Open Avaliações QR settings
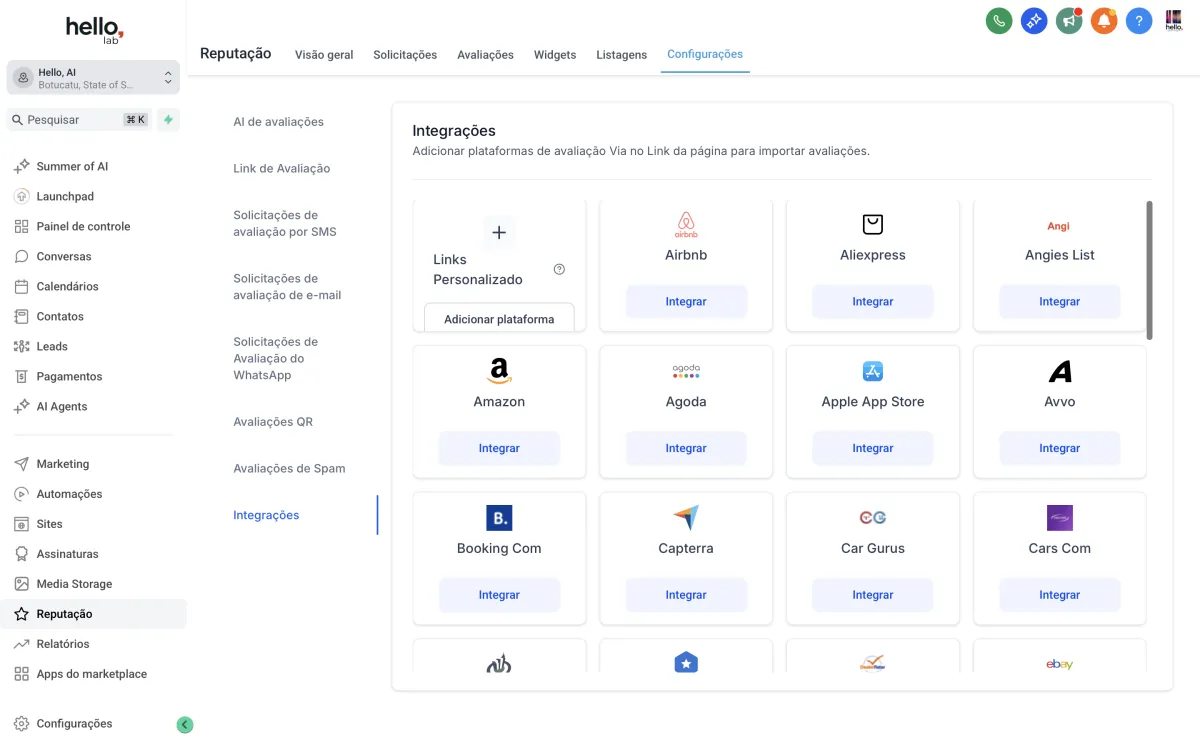Image resolution: width=1200 pixels, height=750 pixels. point(273,422)
